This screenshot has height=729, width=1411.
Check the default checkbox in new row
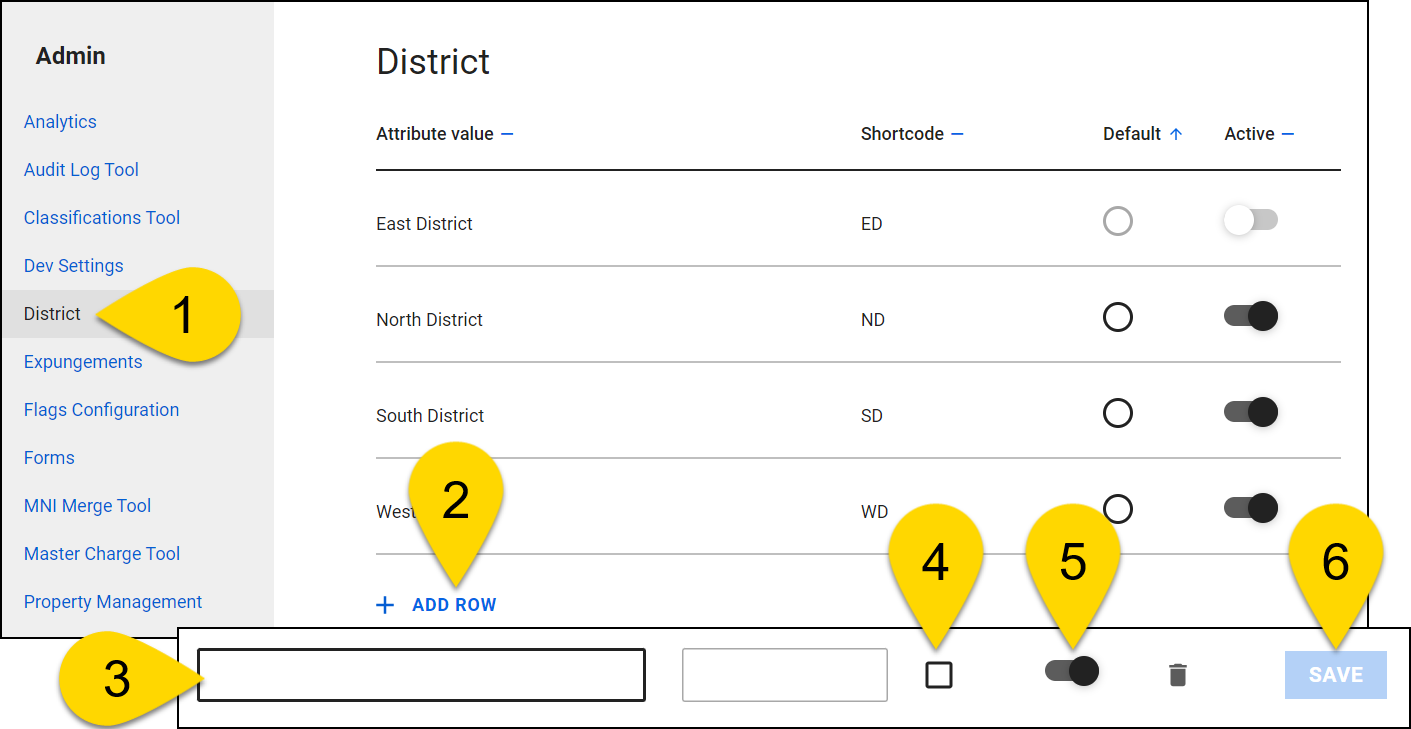[938, 675]
